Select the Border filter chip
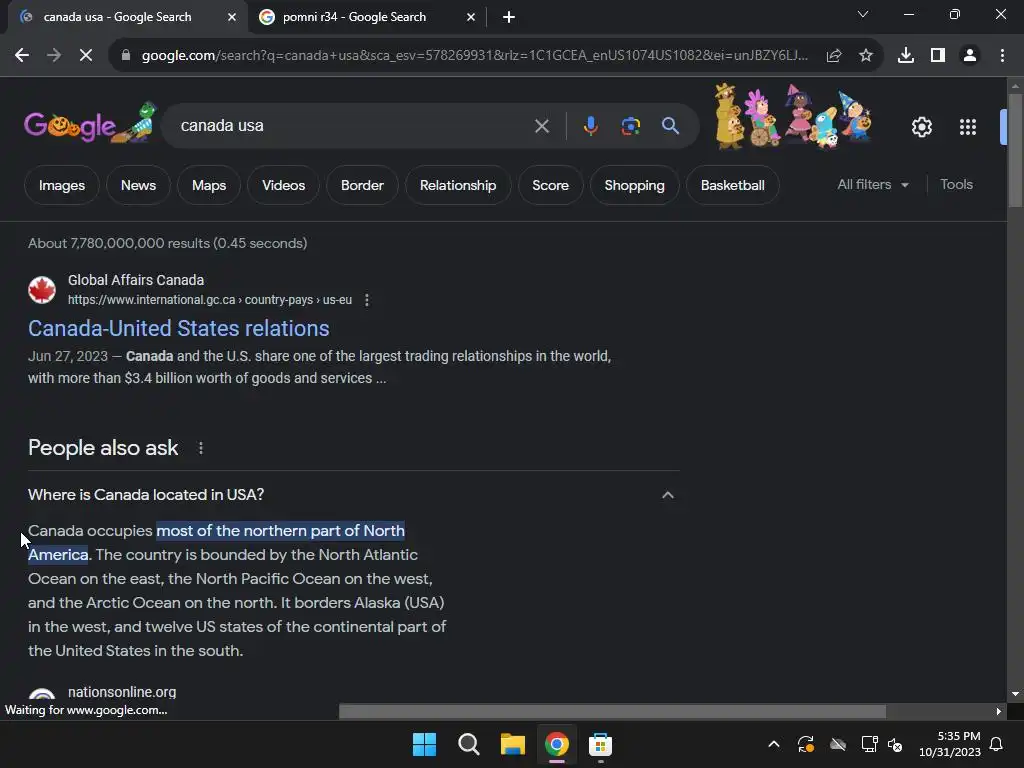1024x768 pixels. tap(362, 185)
